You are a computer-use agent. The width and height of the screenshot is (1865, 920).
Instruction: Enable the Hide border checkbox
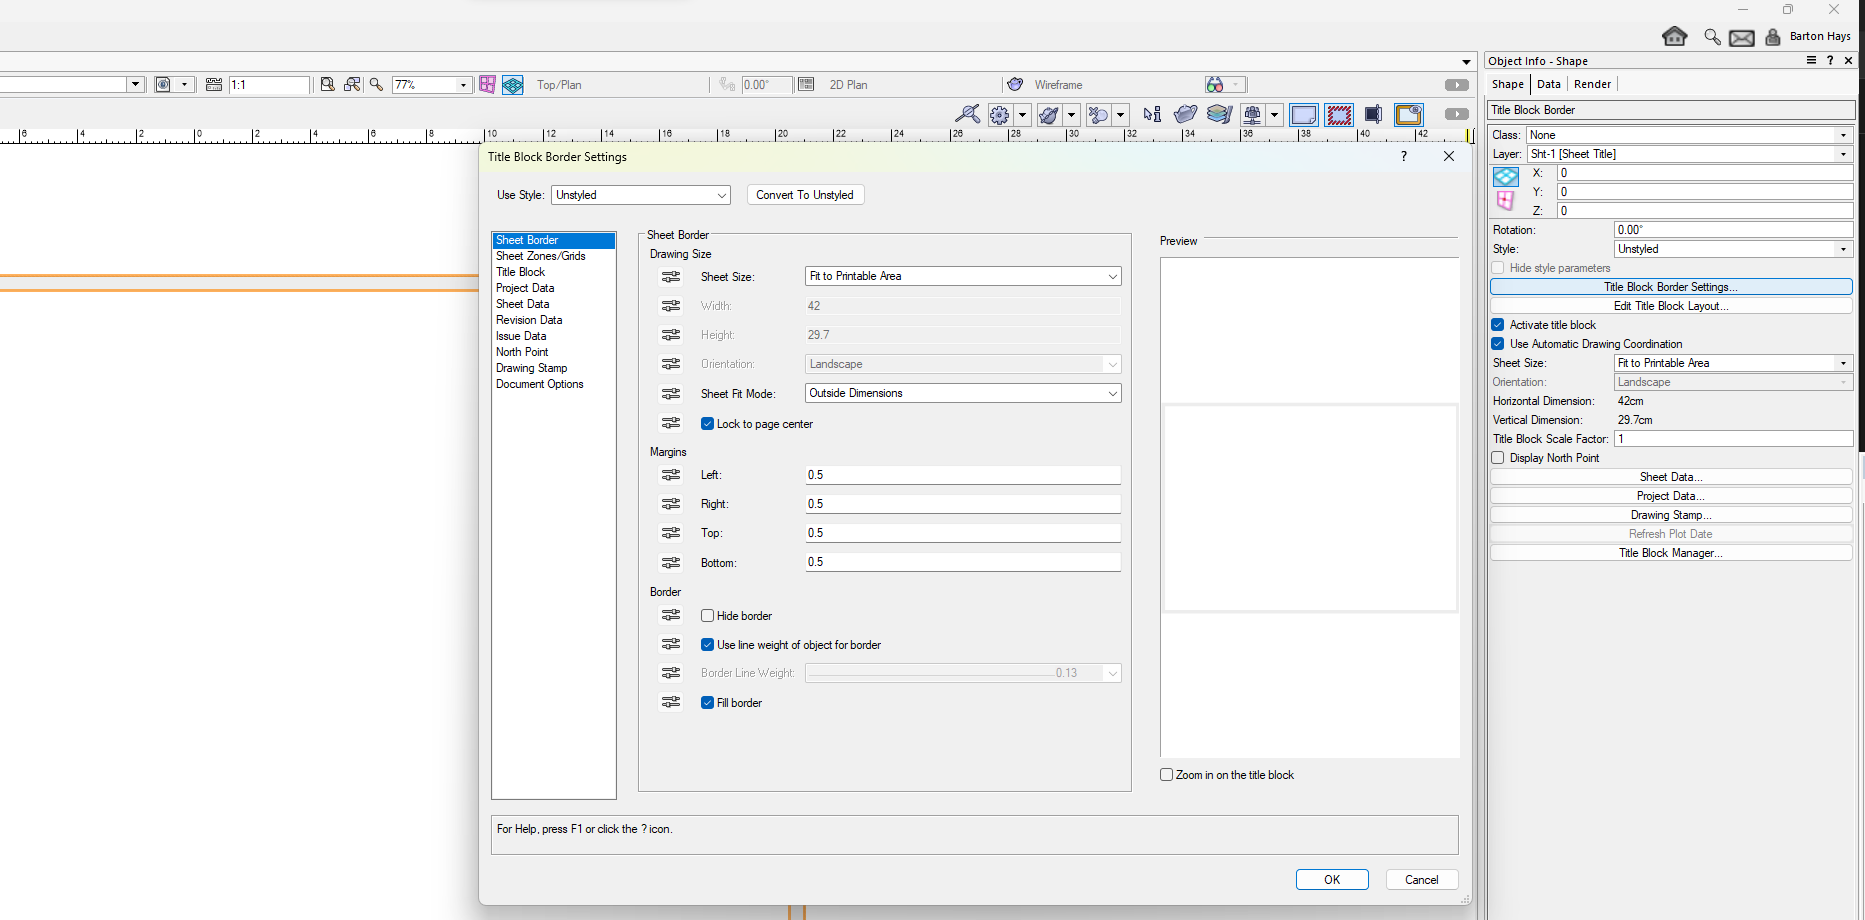pos(708,616)
